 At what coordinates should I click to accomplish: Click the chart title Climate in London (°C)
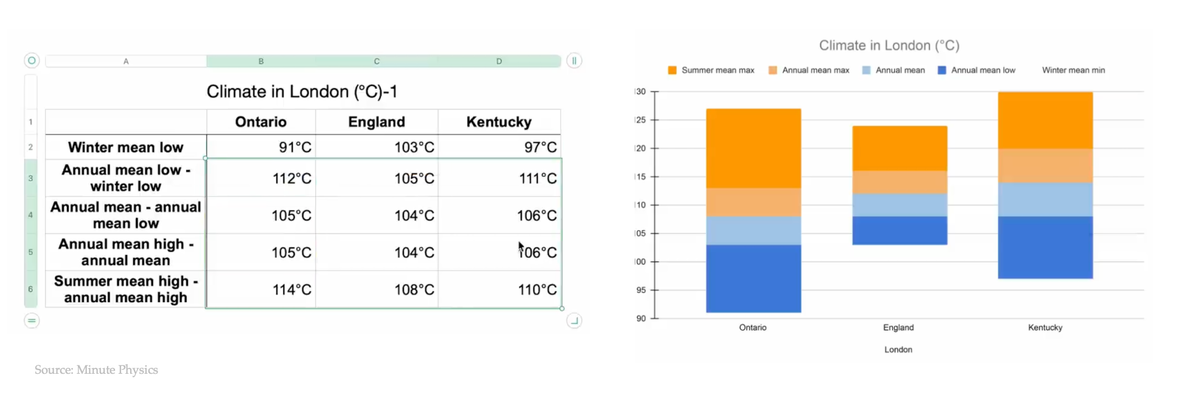click(889, 45)
